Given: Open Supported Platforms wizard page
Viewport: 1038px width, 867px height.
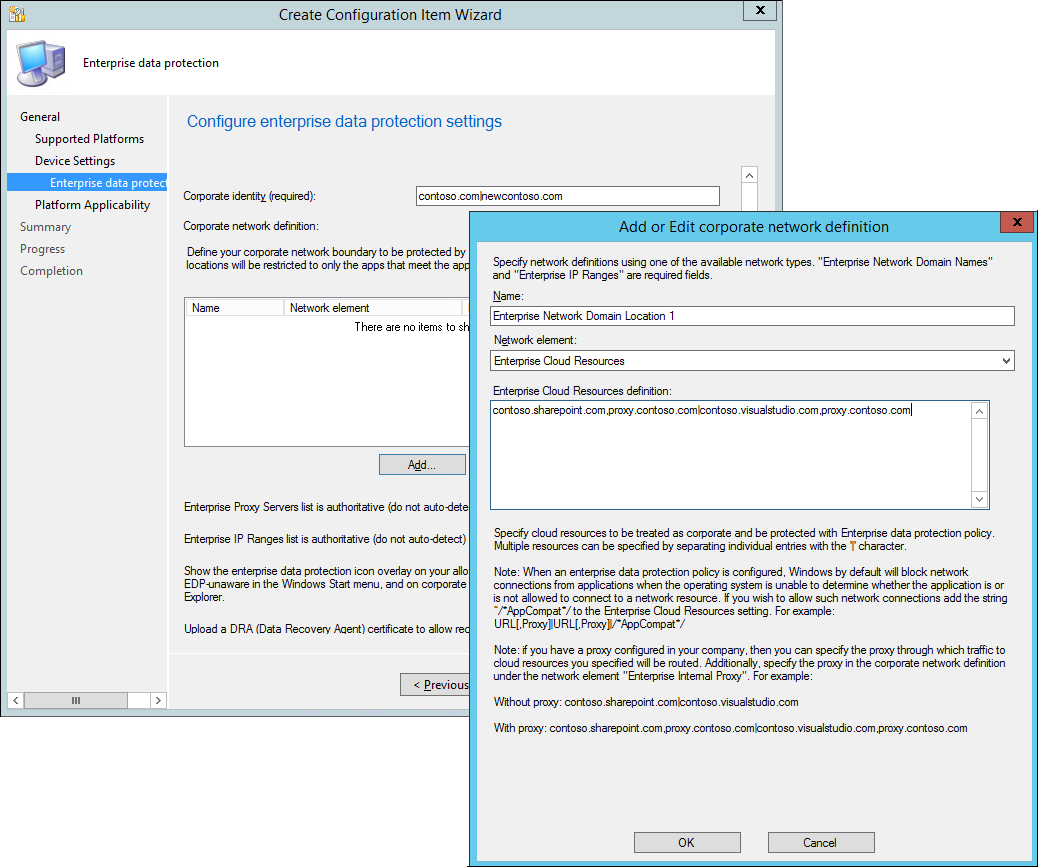Looking at the screenshot, I should 89,138.
